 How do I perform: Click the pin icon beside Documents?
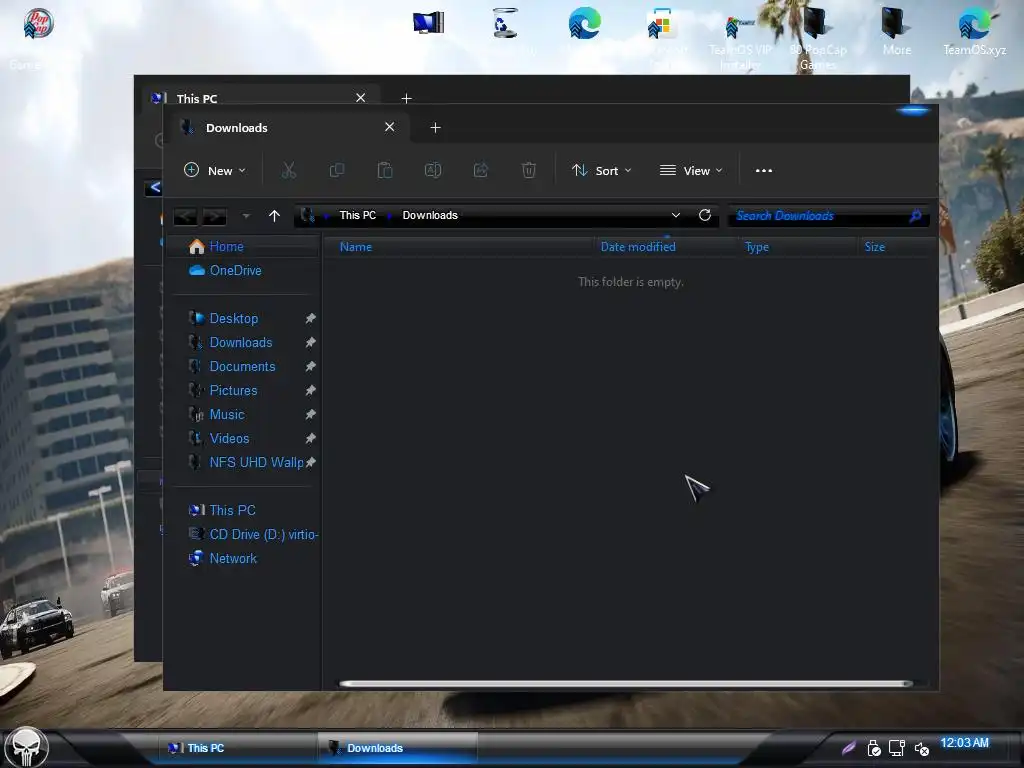(311, 366)
